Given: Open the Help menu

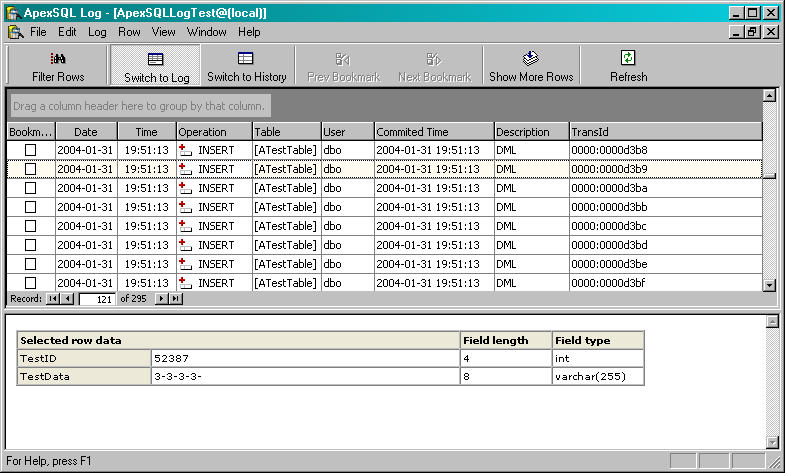Looking at the screenshot, I should coord(249,32).
